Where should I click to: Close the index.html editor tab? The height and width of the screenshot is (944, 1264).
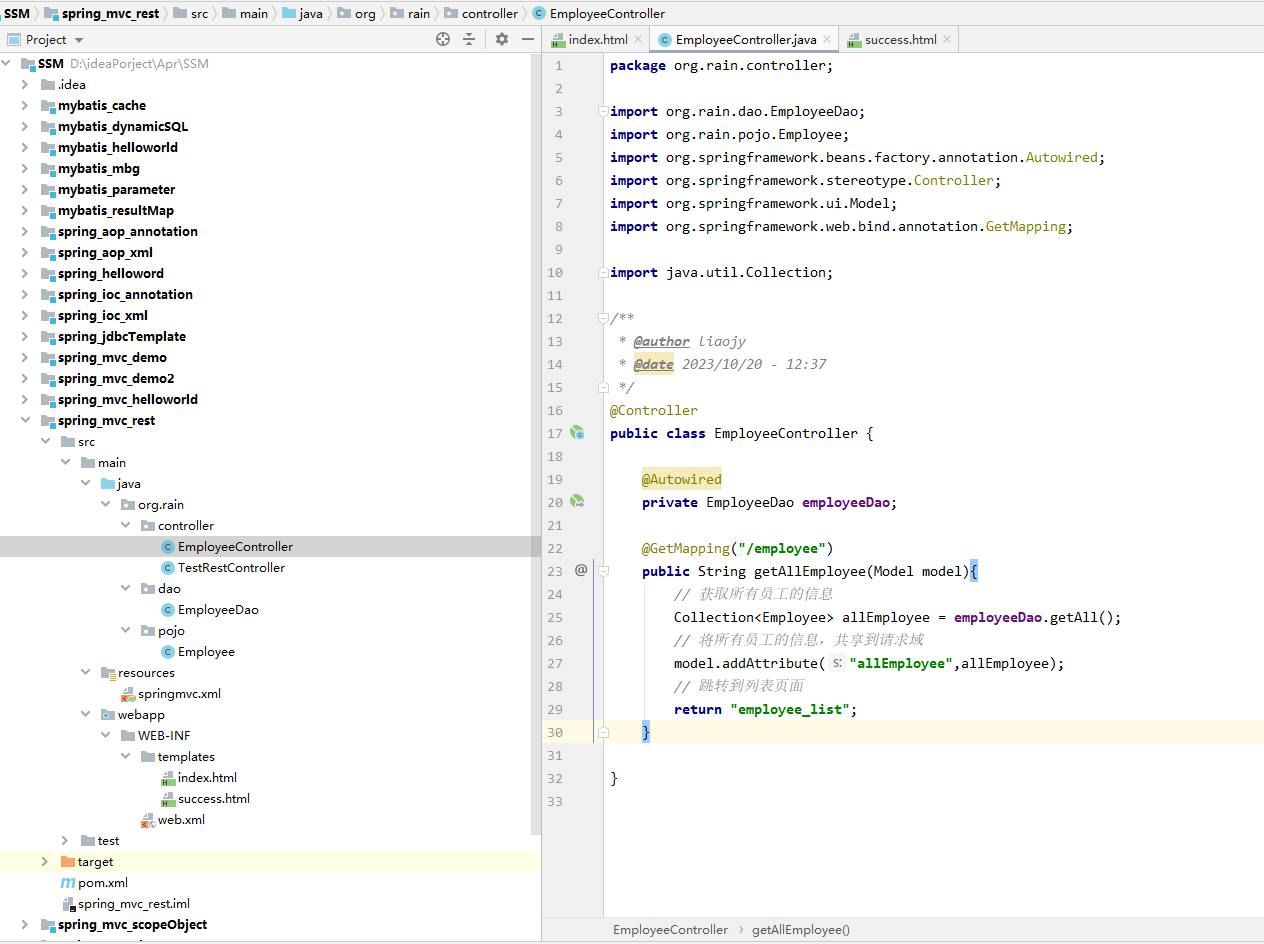(x=637, y=40)
